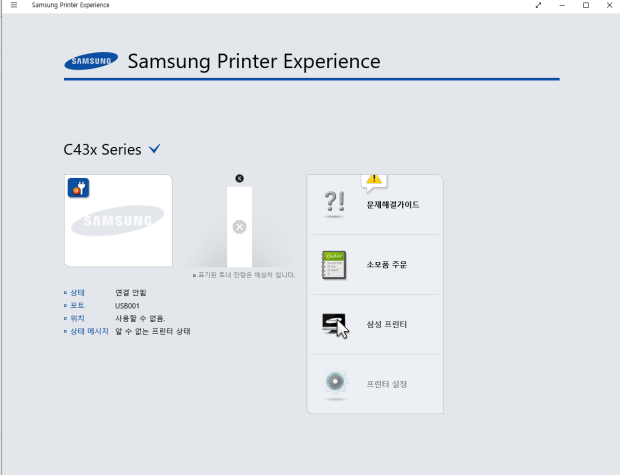Open 소모품 주문 via the notepad icon

[x=335, y=265]
